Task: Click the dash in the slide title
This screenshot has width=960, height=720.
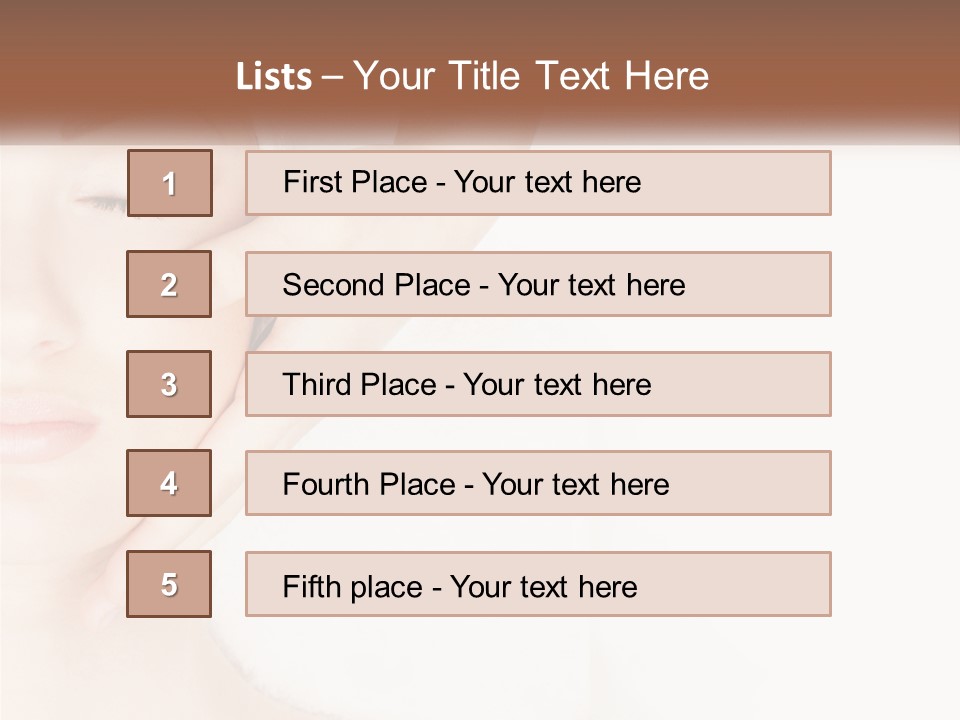Action: coord(333,77)
